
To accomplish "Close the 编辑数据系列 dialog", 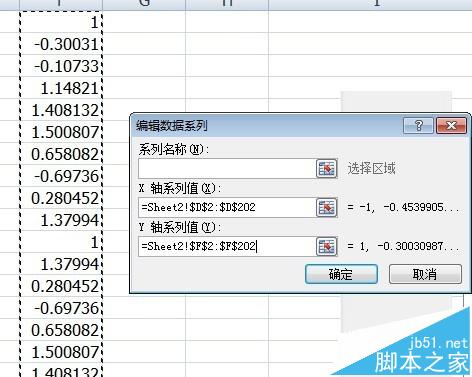I will 451,125.
